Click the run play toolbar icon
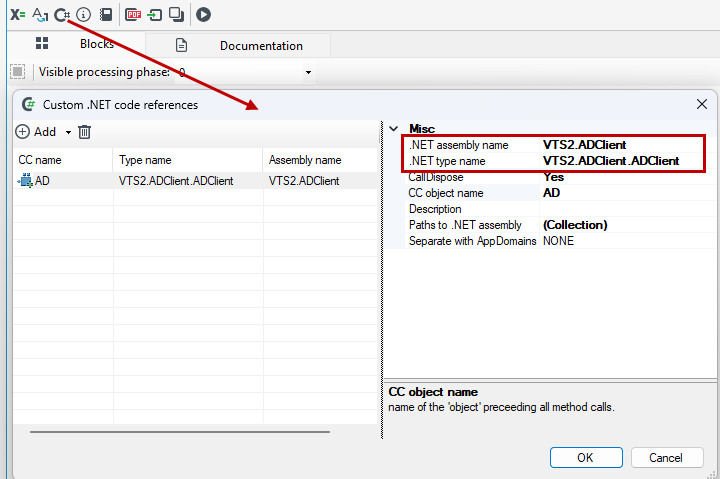 203,15
